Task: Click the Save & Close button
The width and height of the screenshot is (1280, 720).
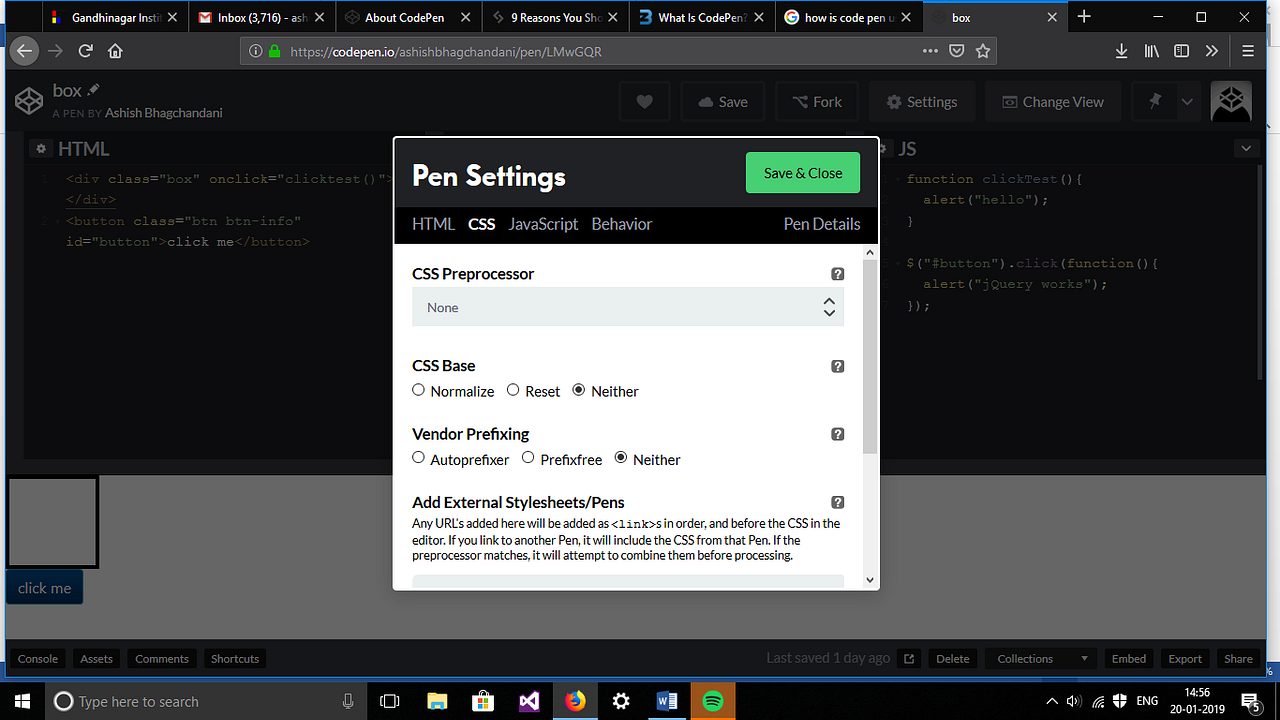Action: (x=802, y=172)
